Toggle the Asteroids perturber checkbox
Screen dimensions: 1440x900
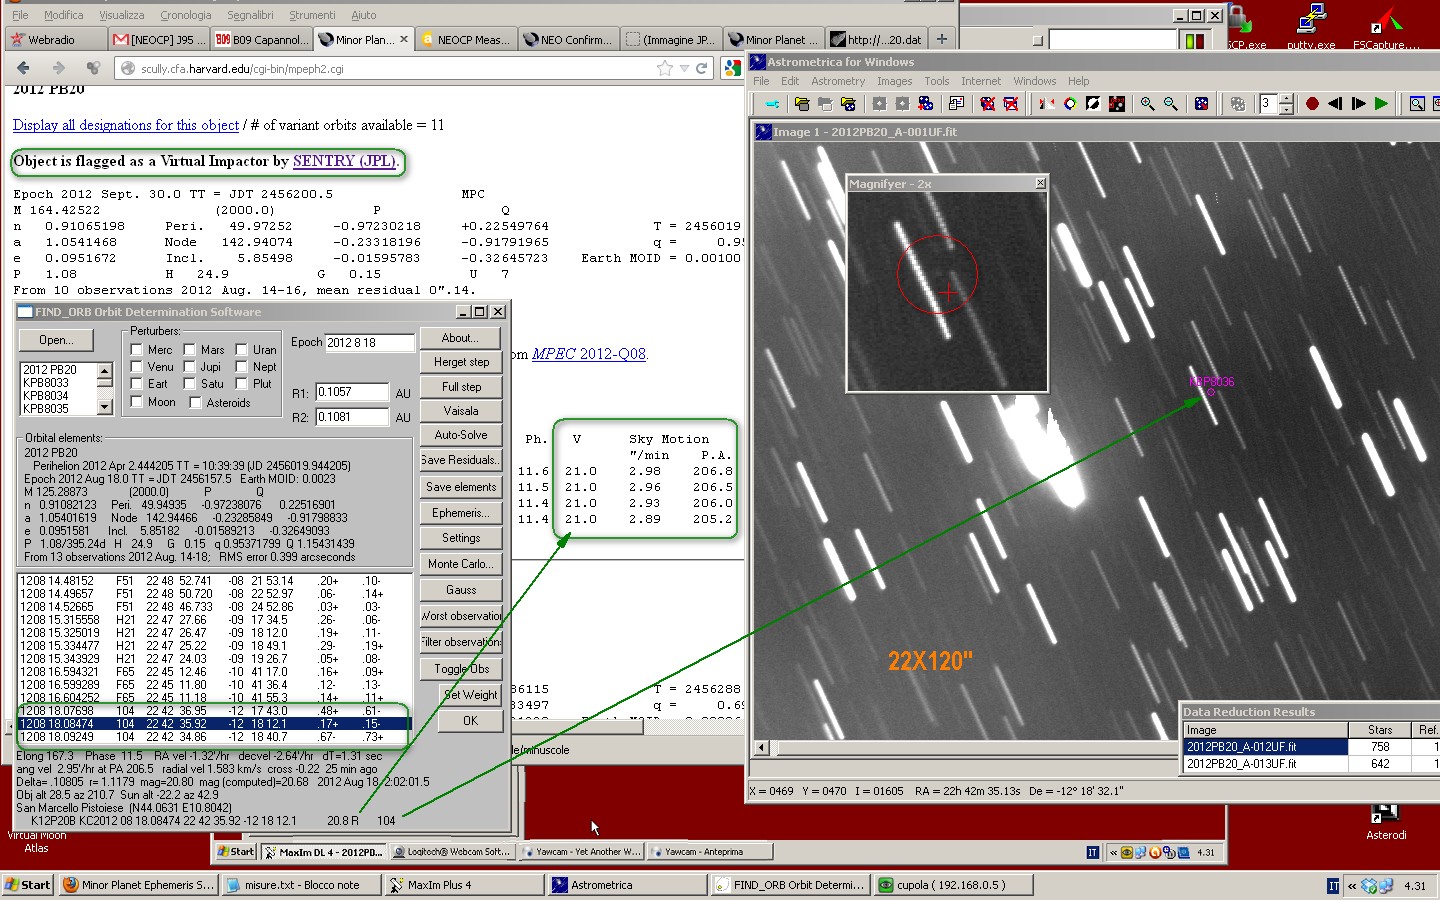pyautogui.click(x=195, y=402)
